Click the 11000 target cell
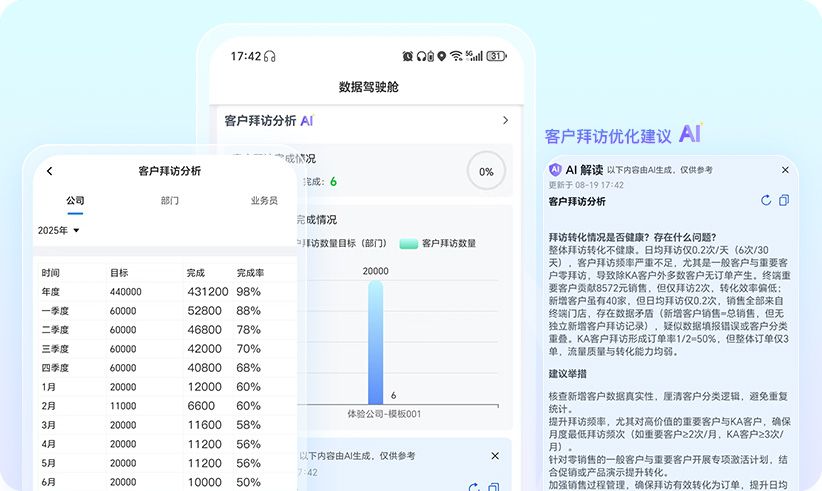 (123, 406)
